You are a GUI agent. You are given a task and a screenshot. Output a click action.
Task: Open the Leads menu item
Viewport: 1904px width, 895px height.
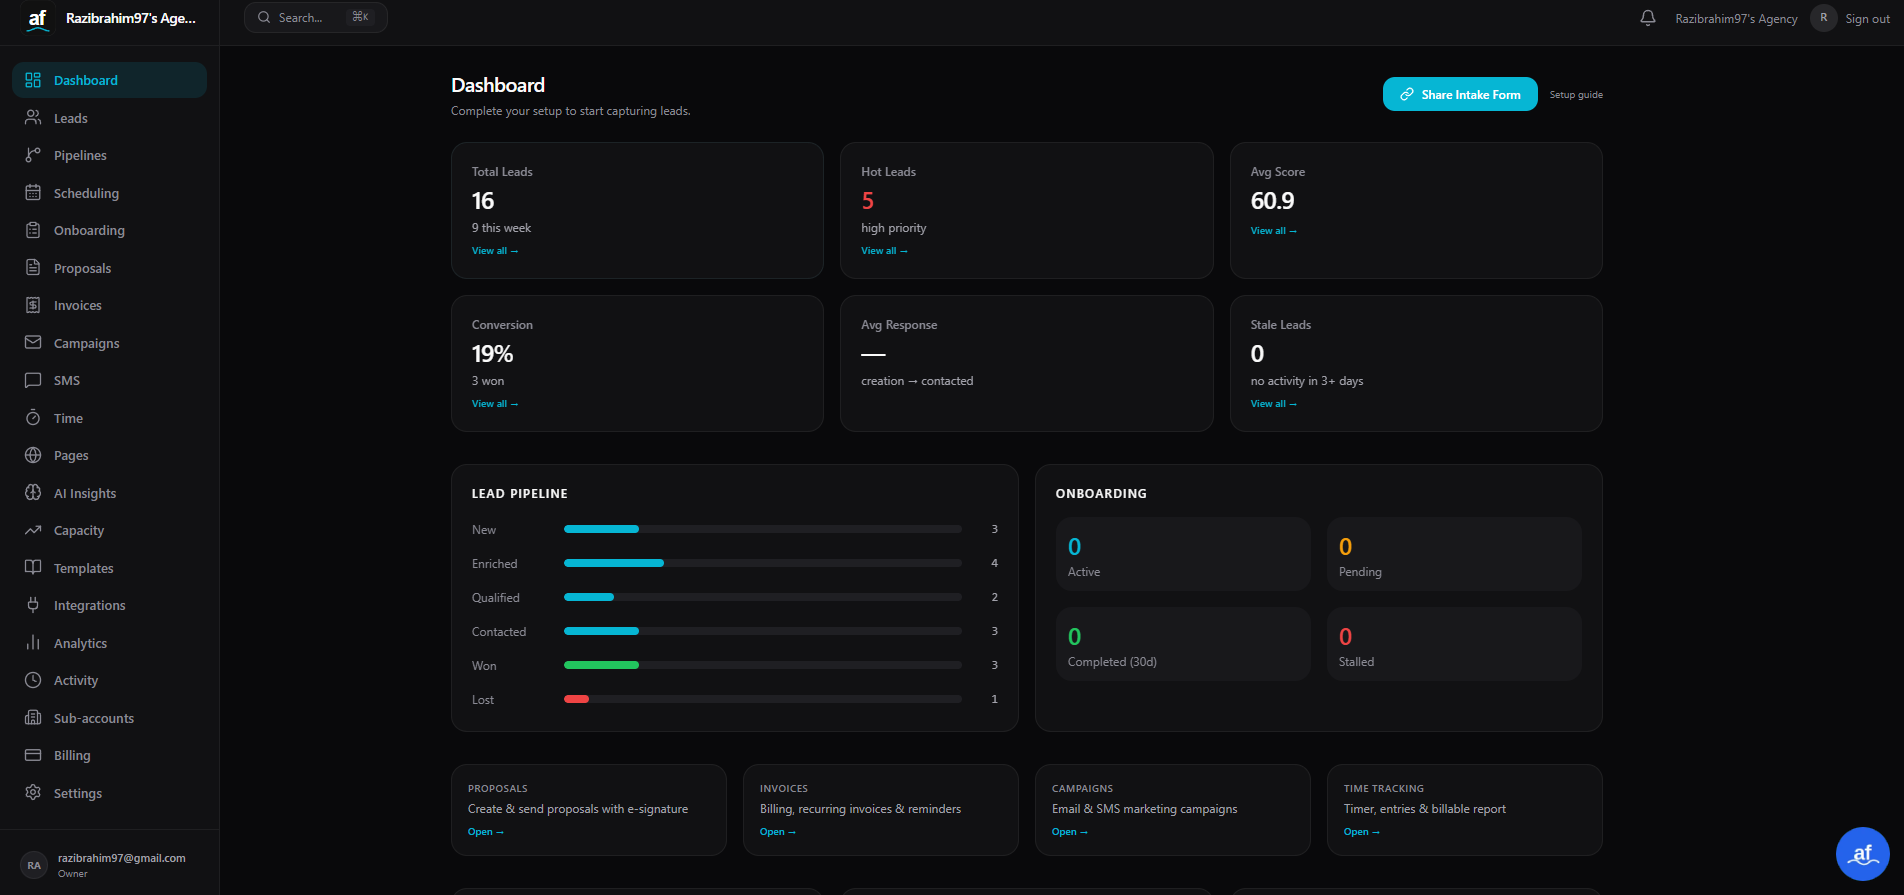70,118
